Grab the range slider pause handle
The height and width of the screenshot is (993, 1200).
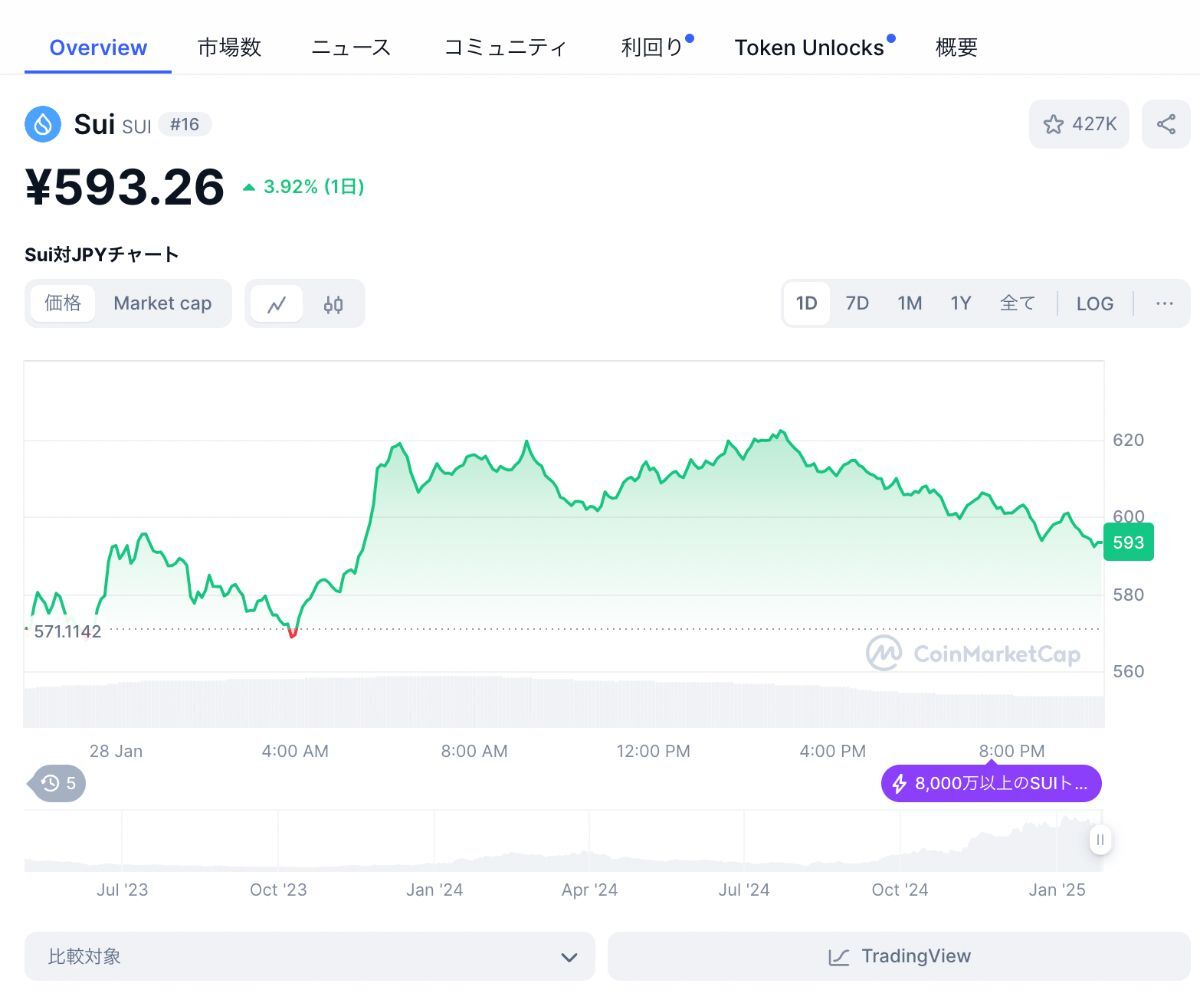click(1100, 840)
